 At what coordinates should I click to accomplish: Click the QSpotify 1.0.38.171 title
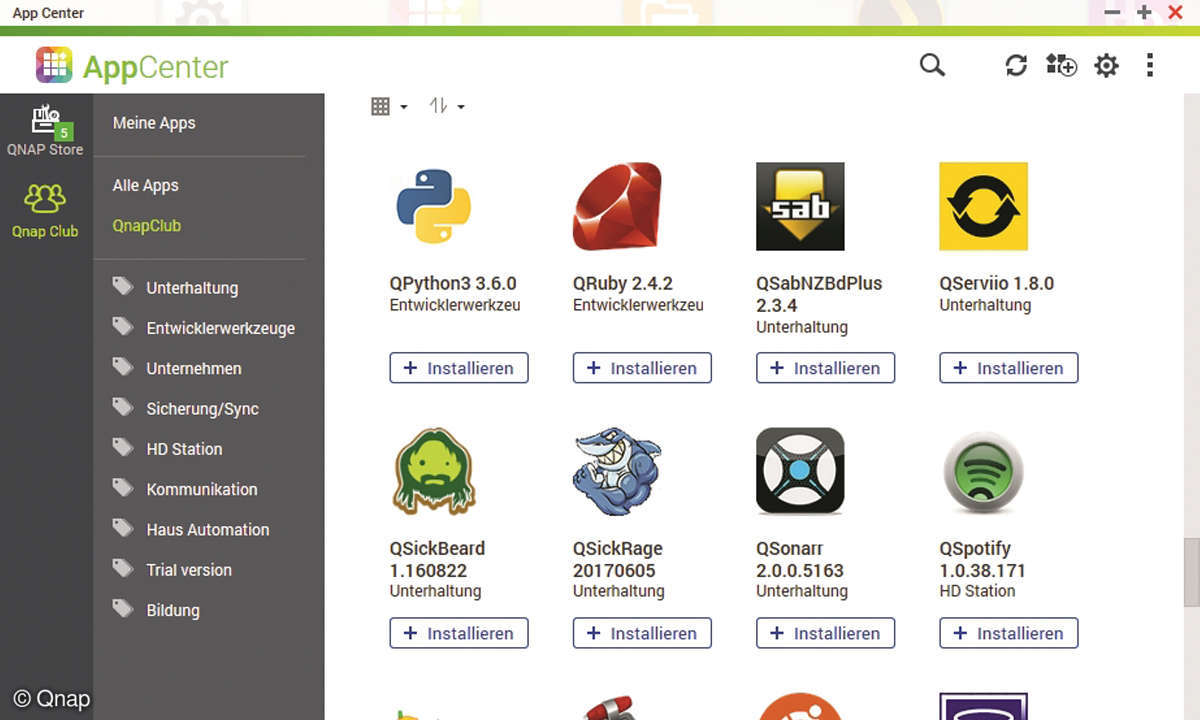(x=983, y=560)
